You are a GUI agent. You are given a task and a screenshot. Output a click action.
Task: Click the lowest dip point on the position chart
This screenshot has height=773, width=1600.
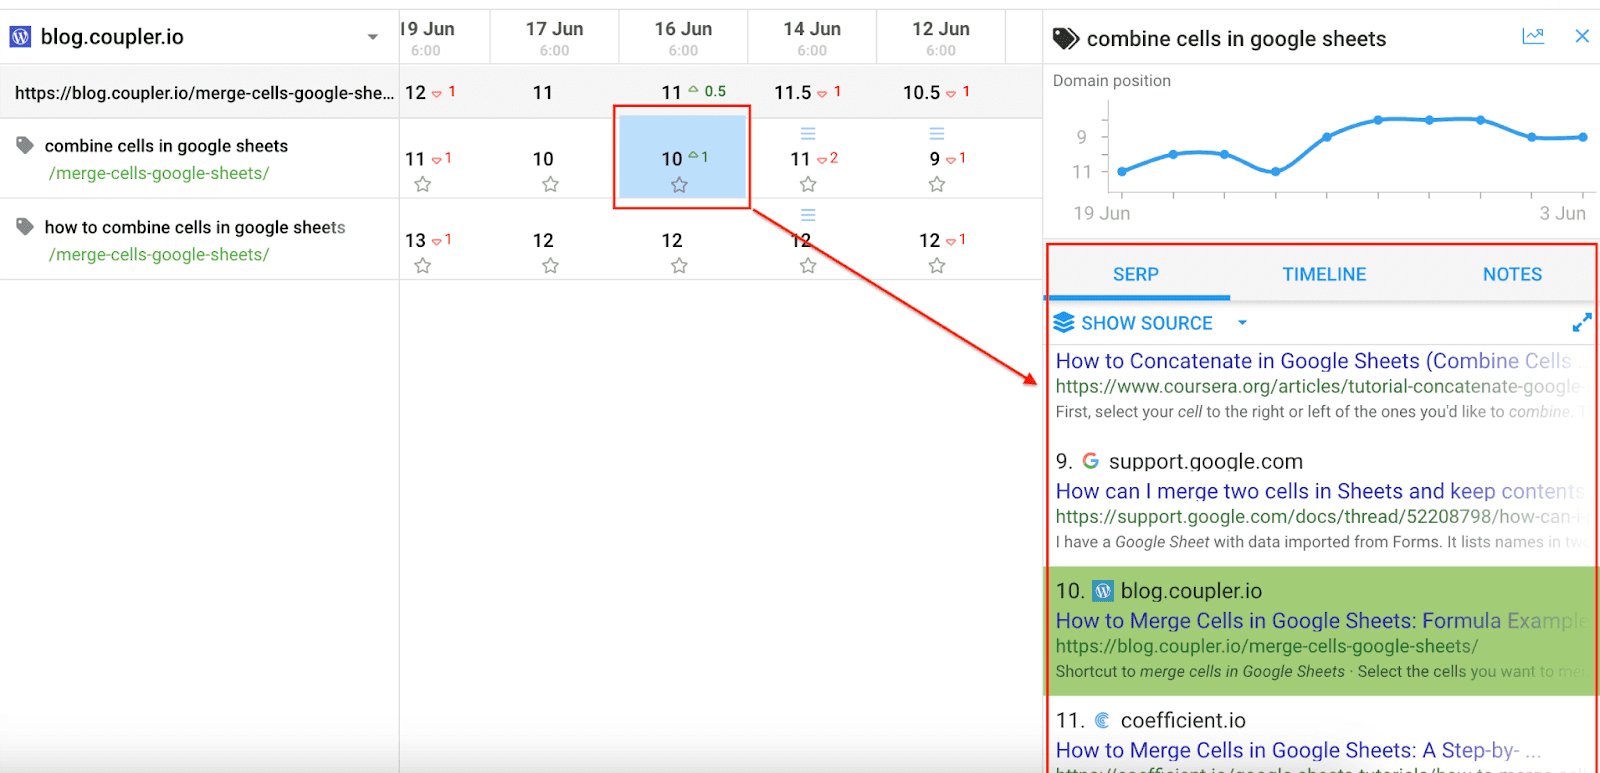tap(1275, 171)
